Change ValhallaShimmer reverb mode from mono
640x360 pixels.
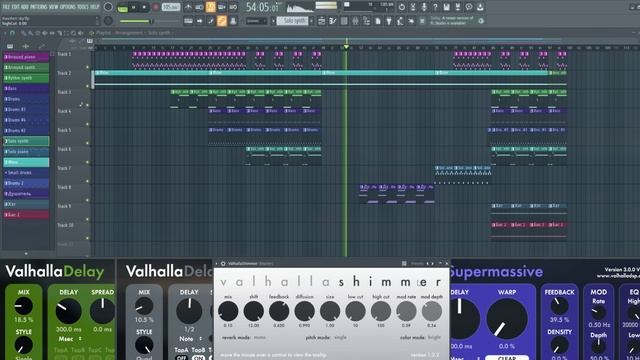[260, 338]
